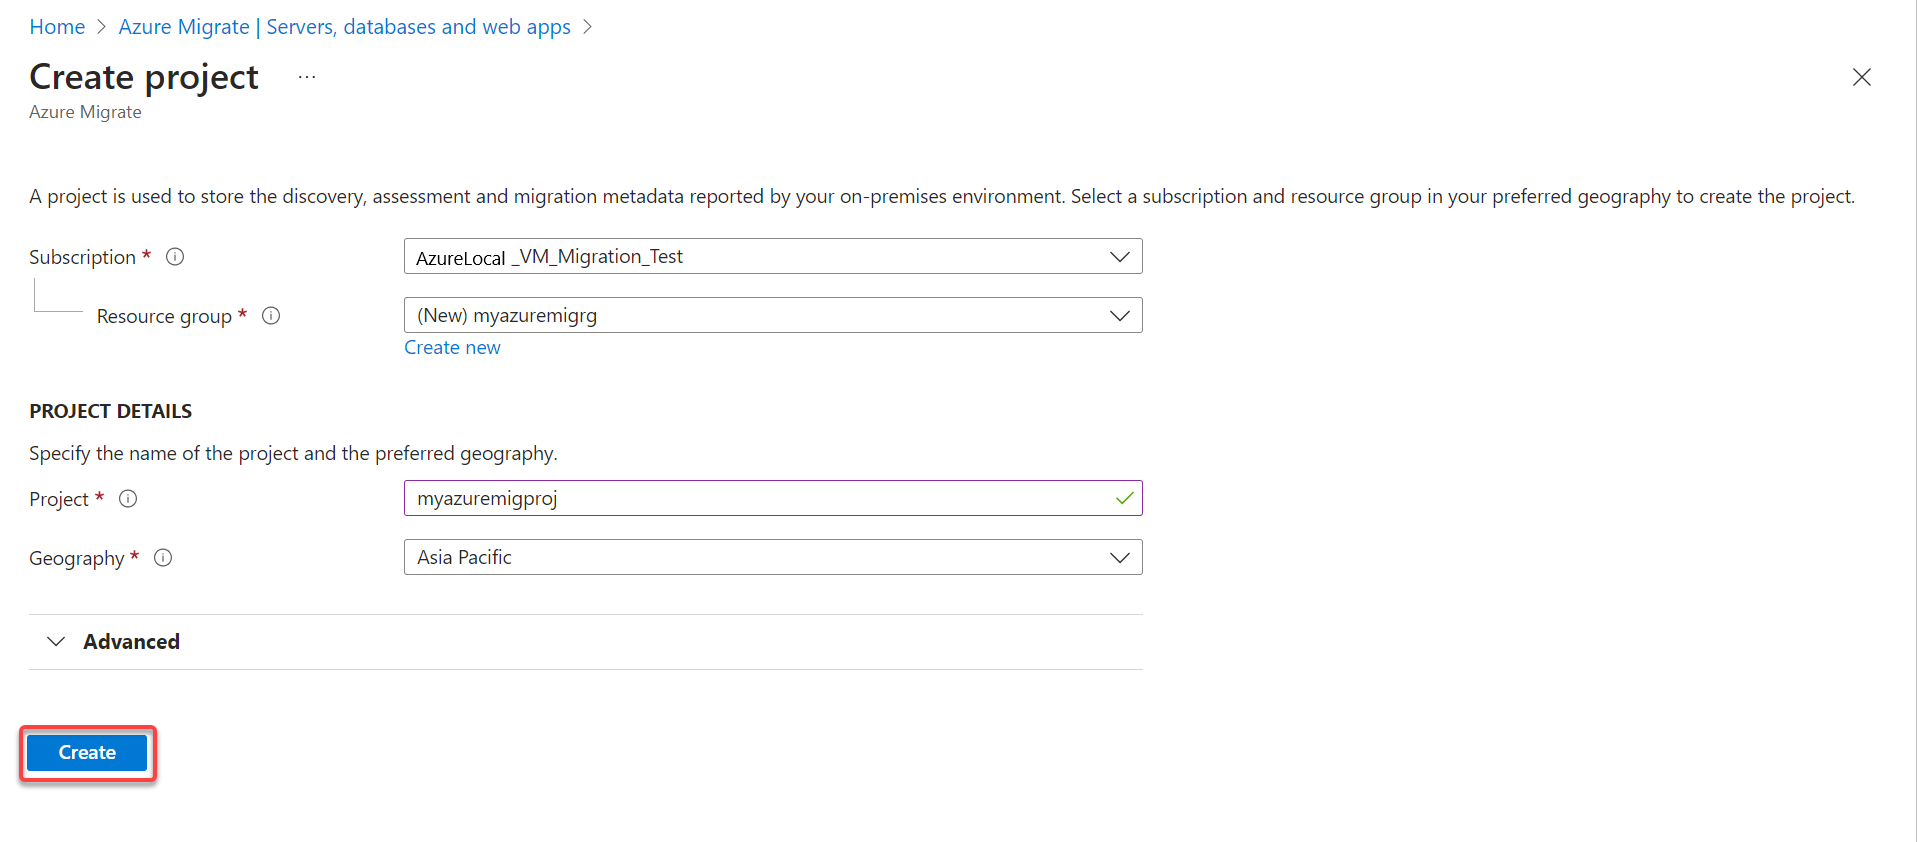This screenshot has height=842, width=1917.
Task: Click the Resource group info icon
Action: pyautogui.click(x=271, y=316)
